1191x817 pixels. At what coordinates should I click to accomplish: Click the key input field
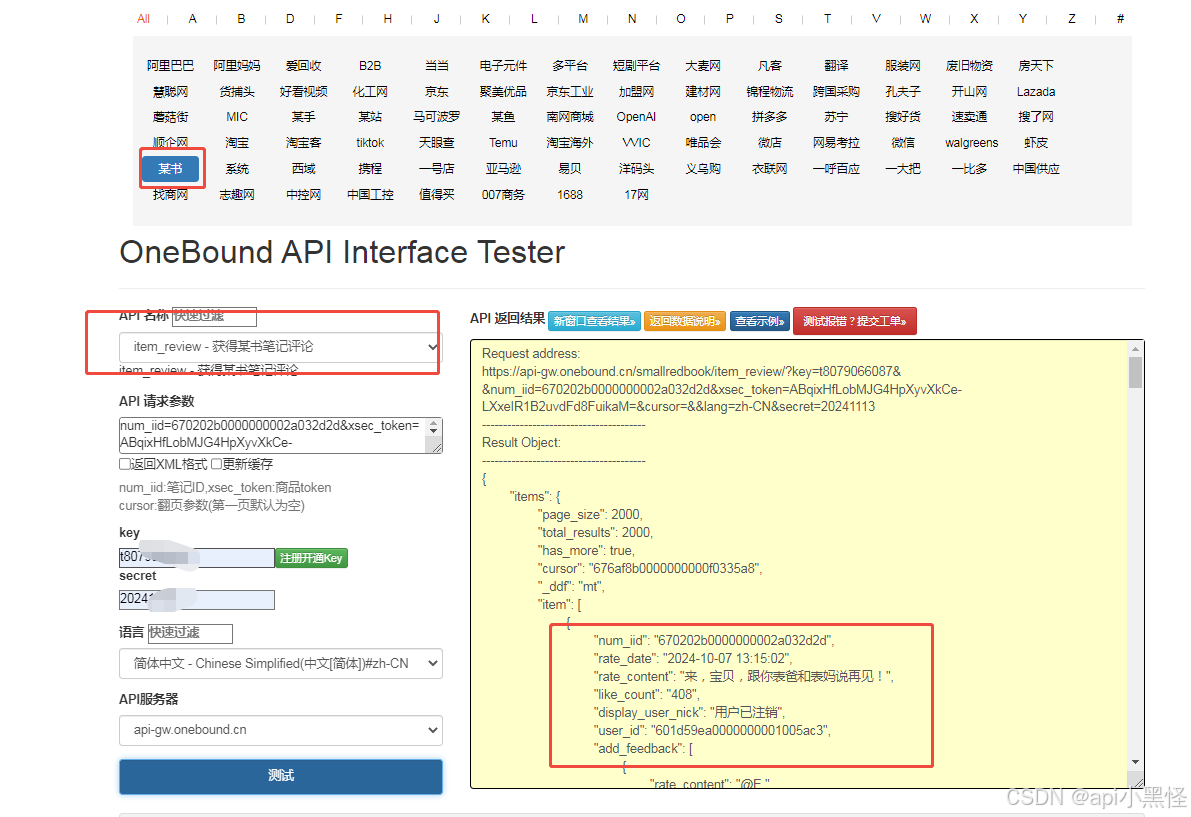pos(196,558)
